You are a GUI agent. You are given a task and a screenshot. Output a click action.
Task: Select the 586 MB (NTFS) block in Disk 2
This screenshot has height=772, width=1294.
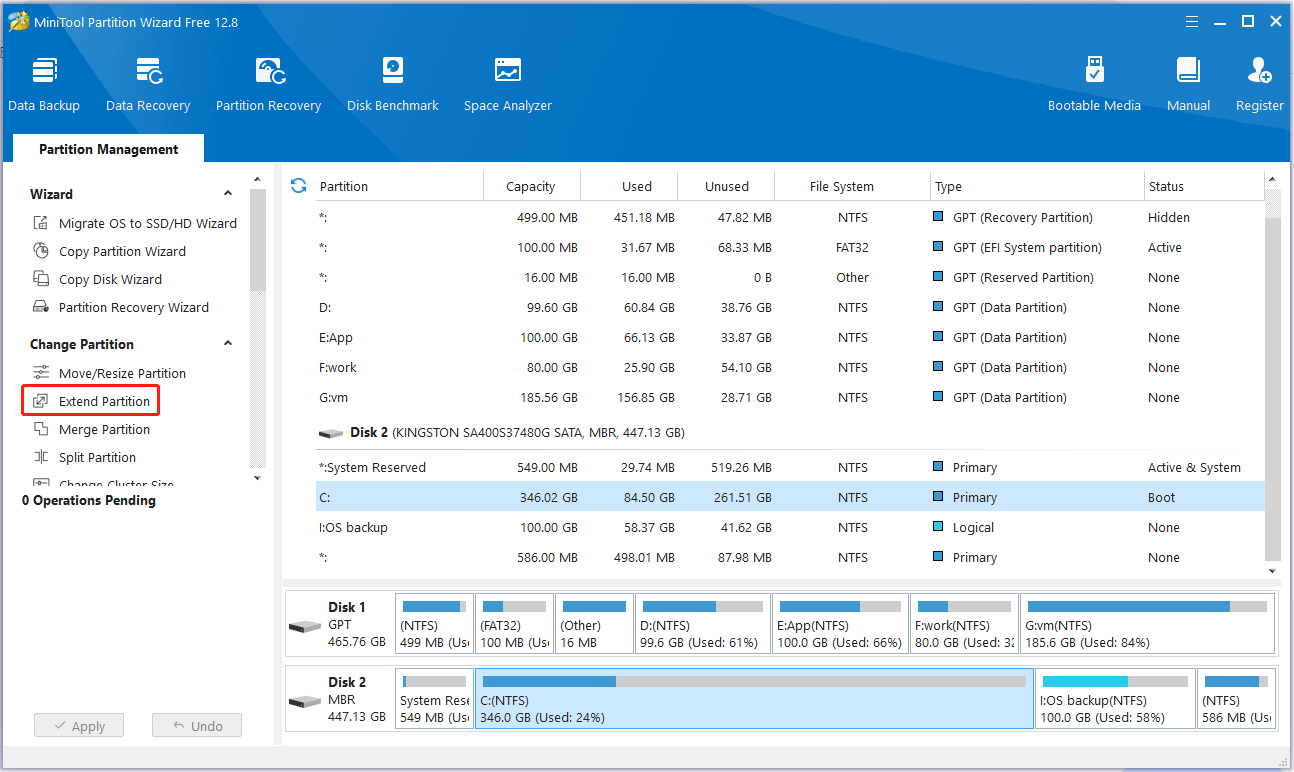[x=1236, y=698]
